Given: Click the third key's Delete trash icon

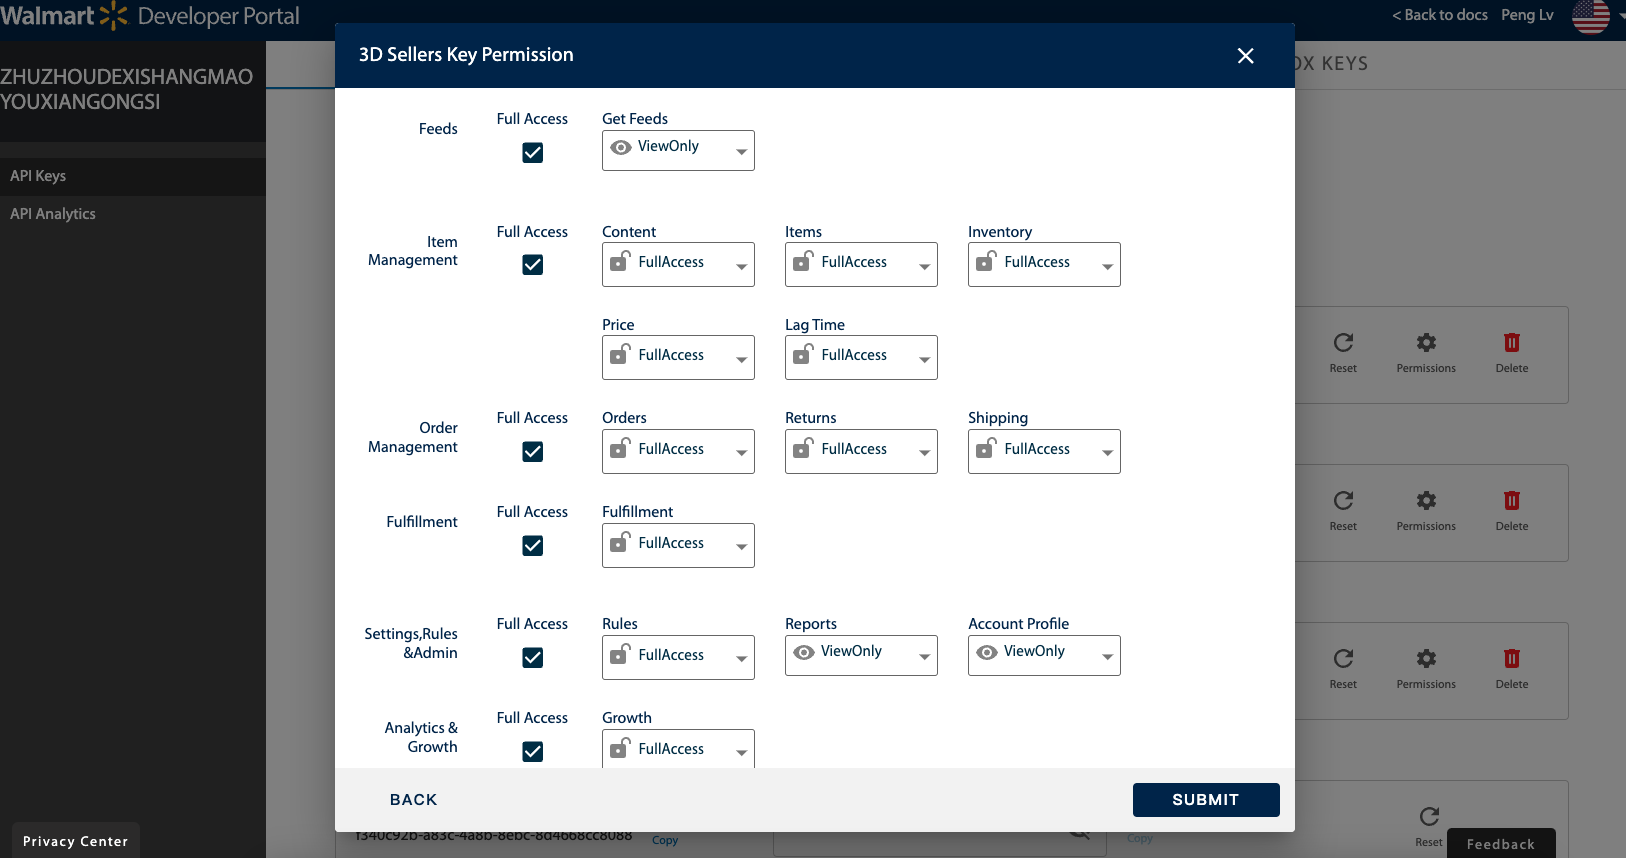Looking at the screenshot, I should click(1512, 659).
